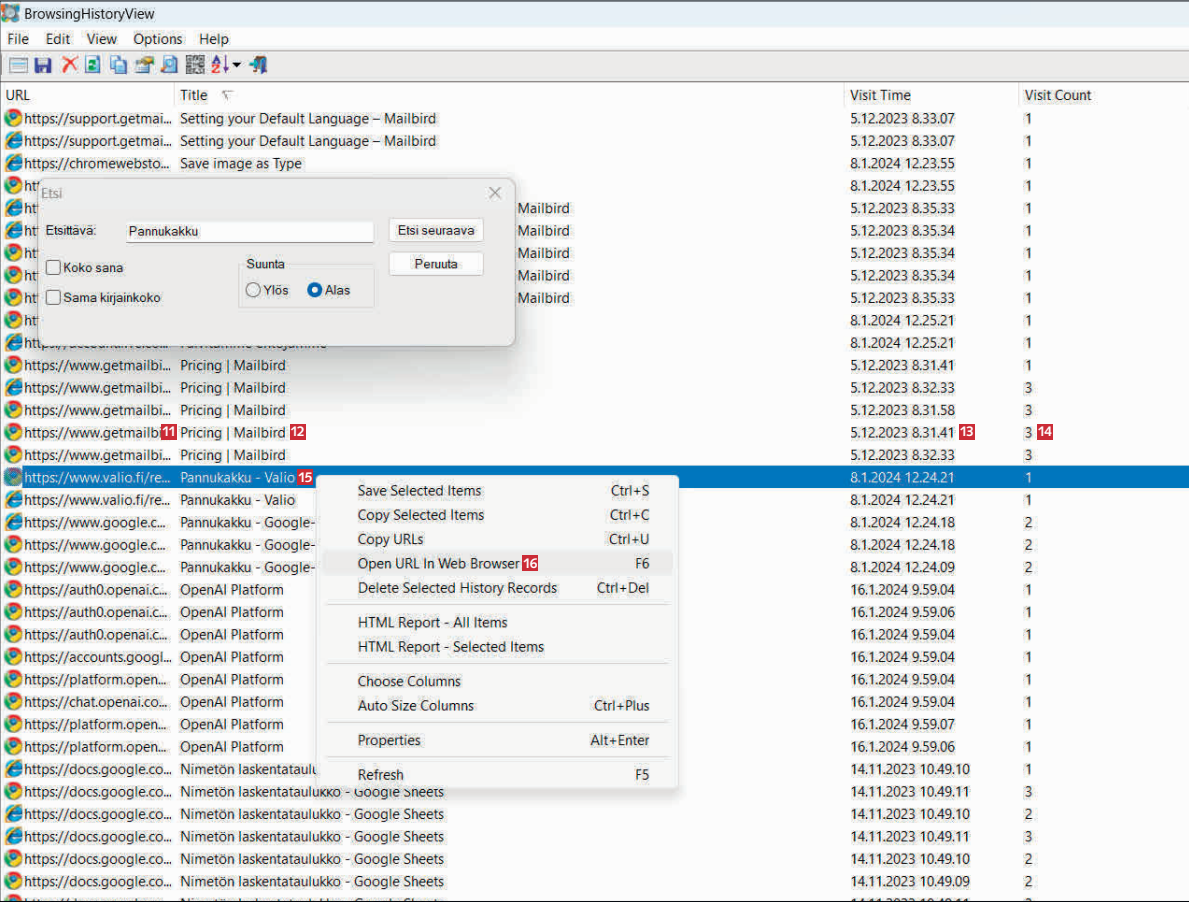Select the Ylös direction radio button
The height and width of the screenshot is (902, 1189).
pos(254,290)
